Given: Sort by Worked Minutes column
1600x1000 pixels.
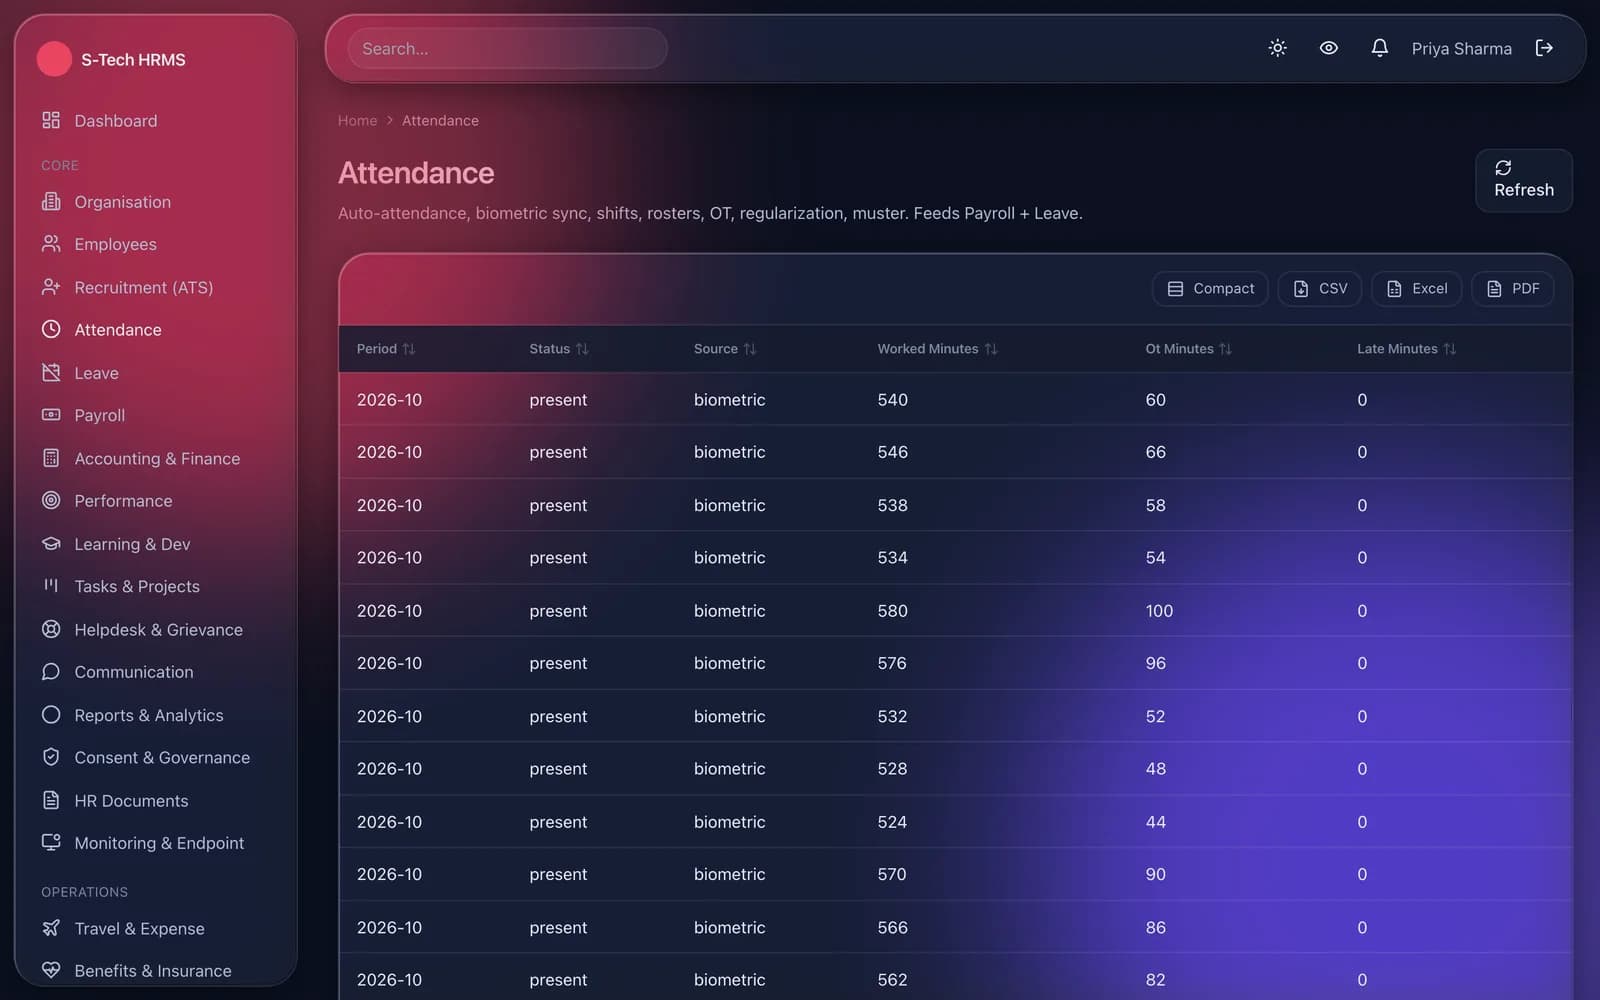Looking at the screenshot, I should 937,349.
